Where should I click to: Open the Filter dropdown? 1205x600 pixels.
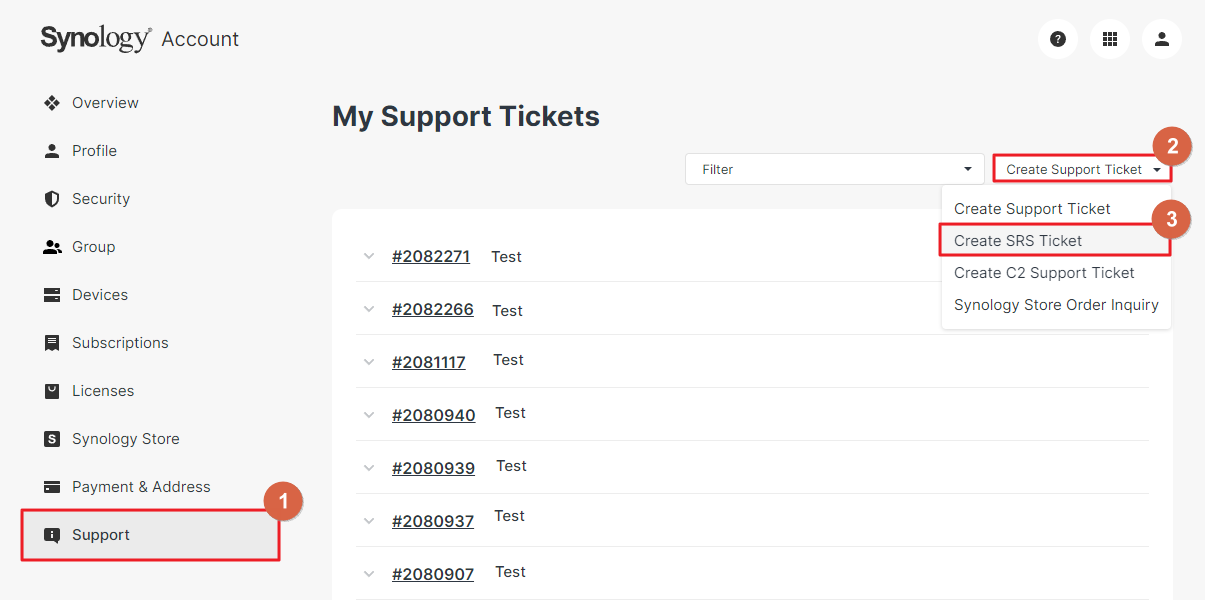point(835,169)
